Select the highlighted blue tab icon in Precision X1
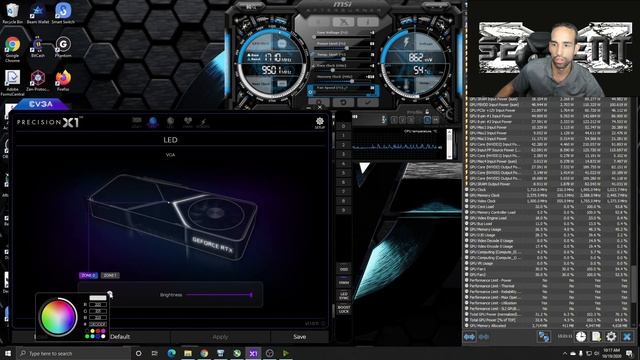This screenshot has width=640, height=360. [153, 121]
